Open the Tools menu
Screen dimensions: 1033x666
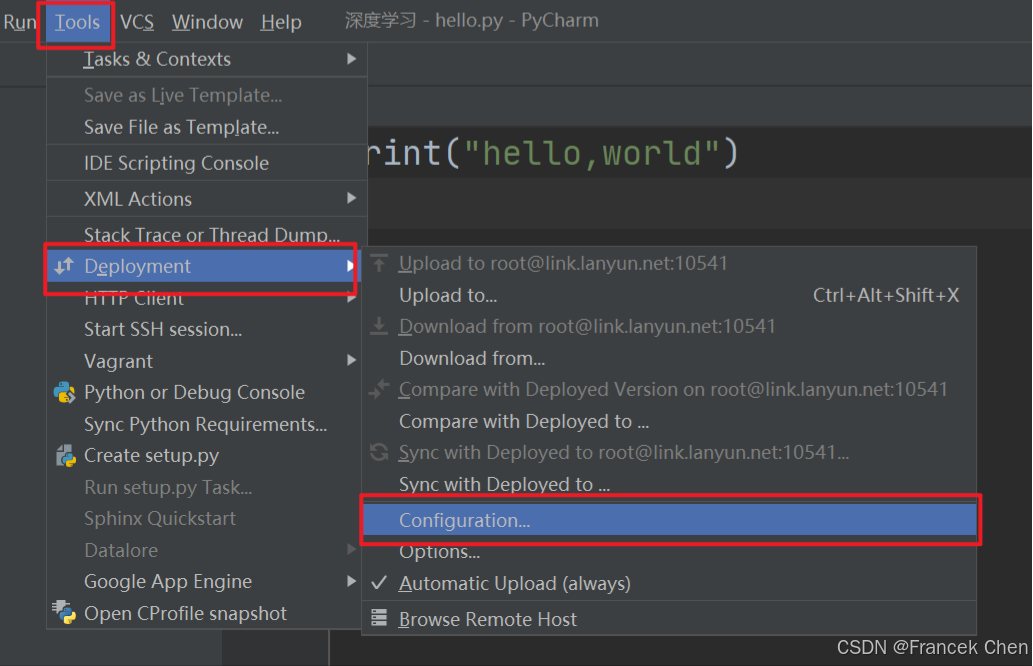pyautogui.click(x=76, y=22)
